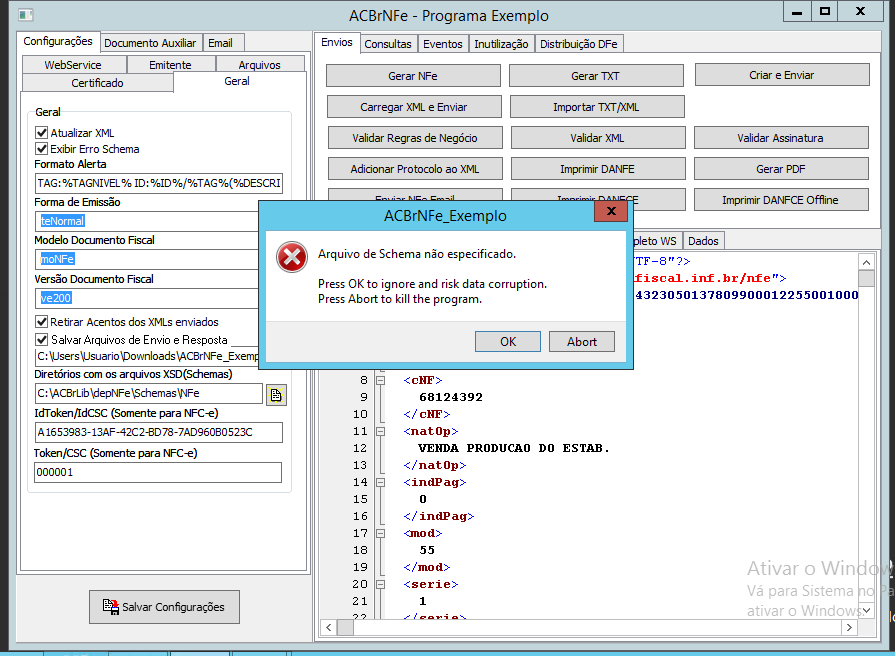Click the application icon in the title bar
The image size is (895, 656).
[x=25, y=15]
